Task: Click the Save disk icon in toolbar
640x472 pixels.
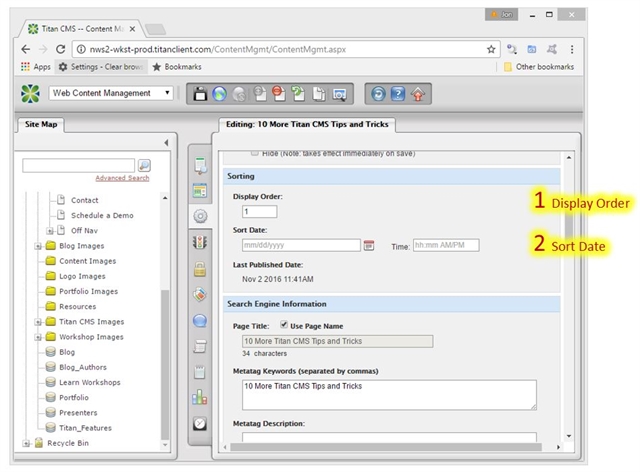Action: pyautogui.click(x=200, y=94)
